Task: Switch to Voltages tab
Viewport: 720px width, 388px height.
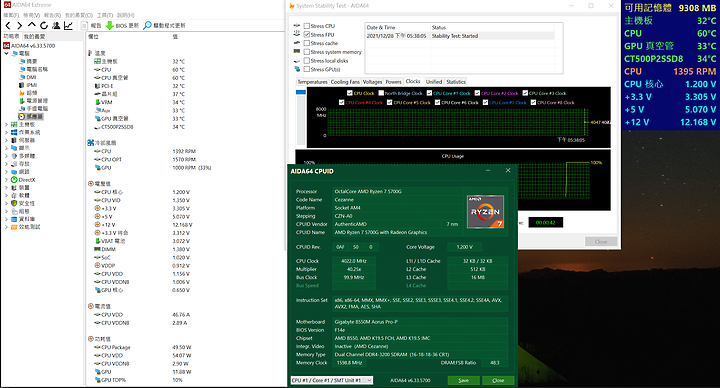Action: click(x=372, y=82)
